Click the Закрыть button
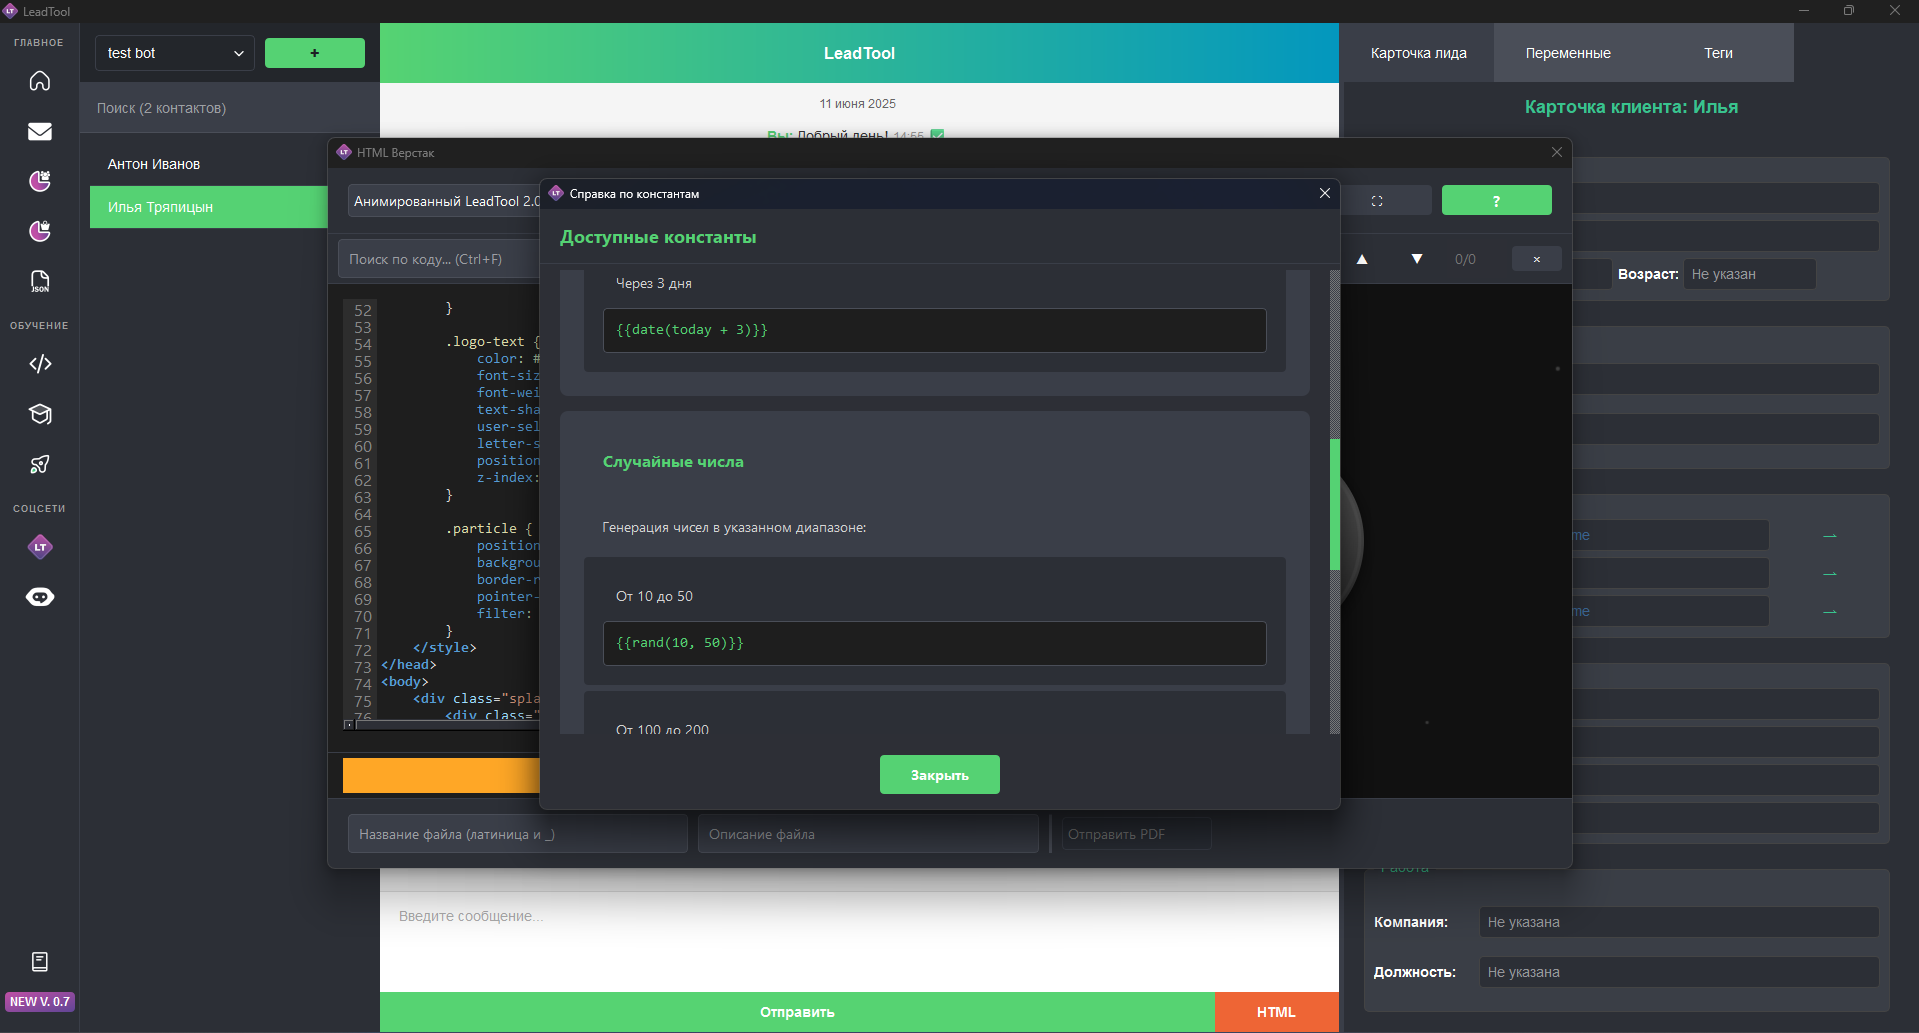Screen dimensions: 1919x1033 click(940, 775)
